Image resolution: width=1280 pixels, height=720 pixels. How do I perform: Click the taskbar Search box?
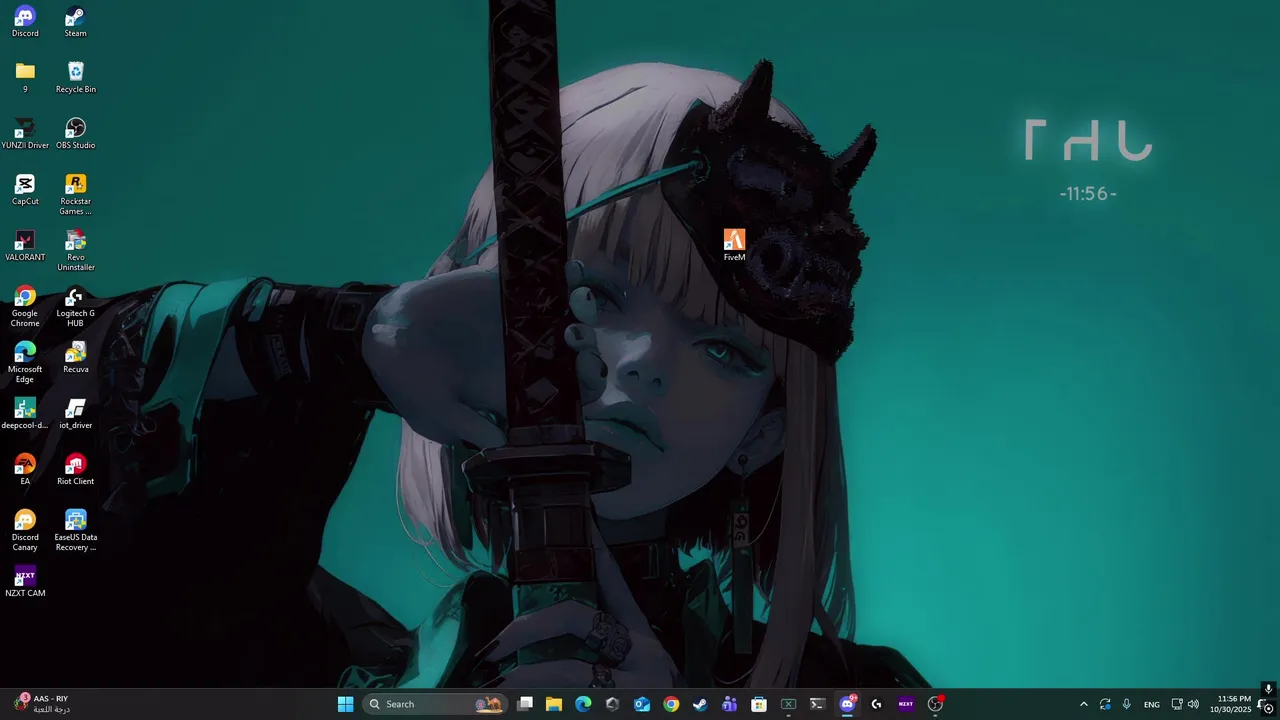pos(435,704)
